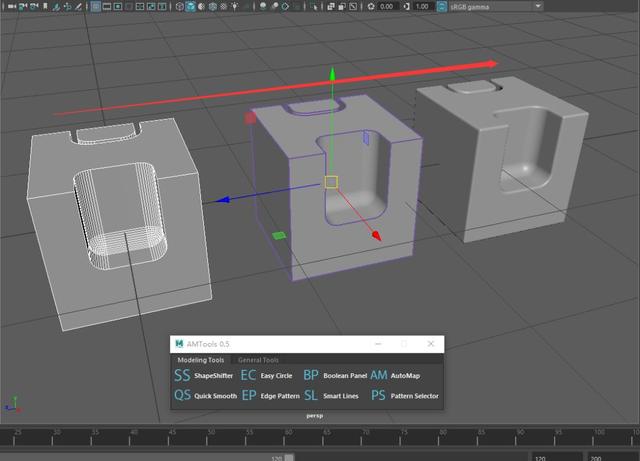This screenshot has height=461, width=640.
Task: Toggle the viewport grid display icon
Action: (x=96, y=6)
